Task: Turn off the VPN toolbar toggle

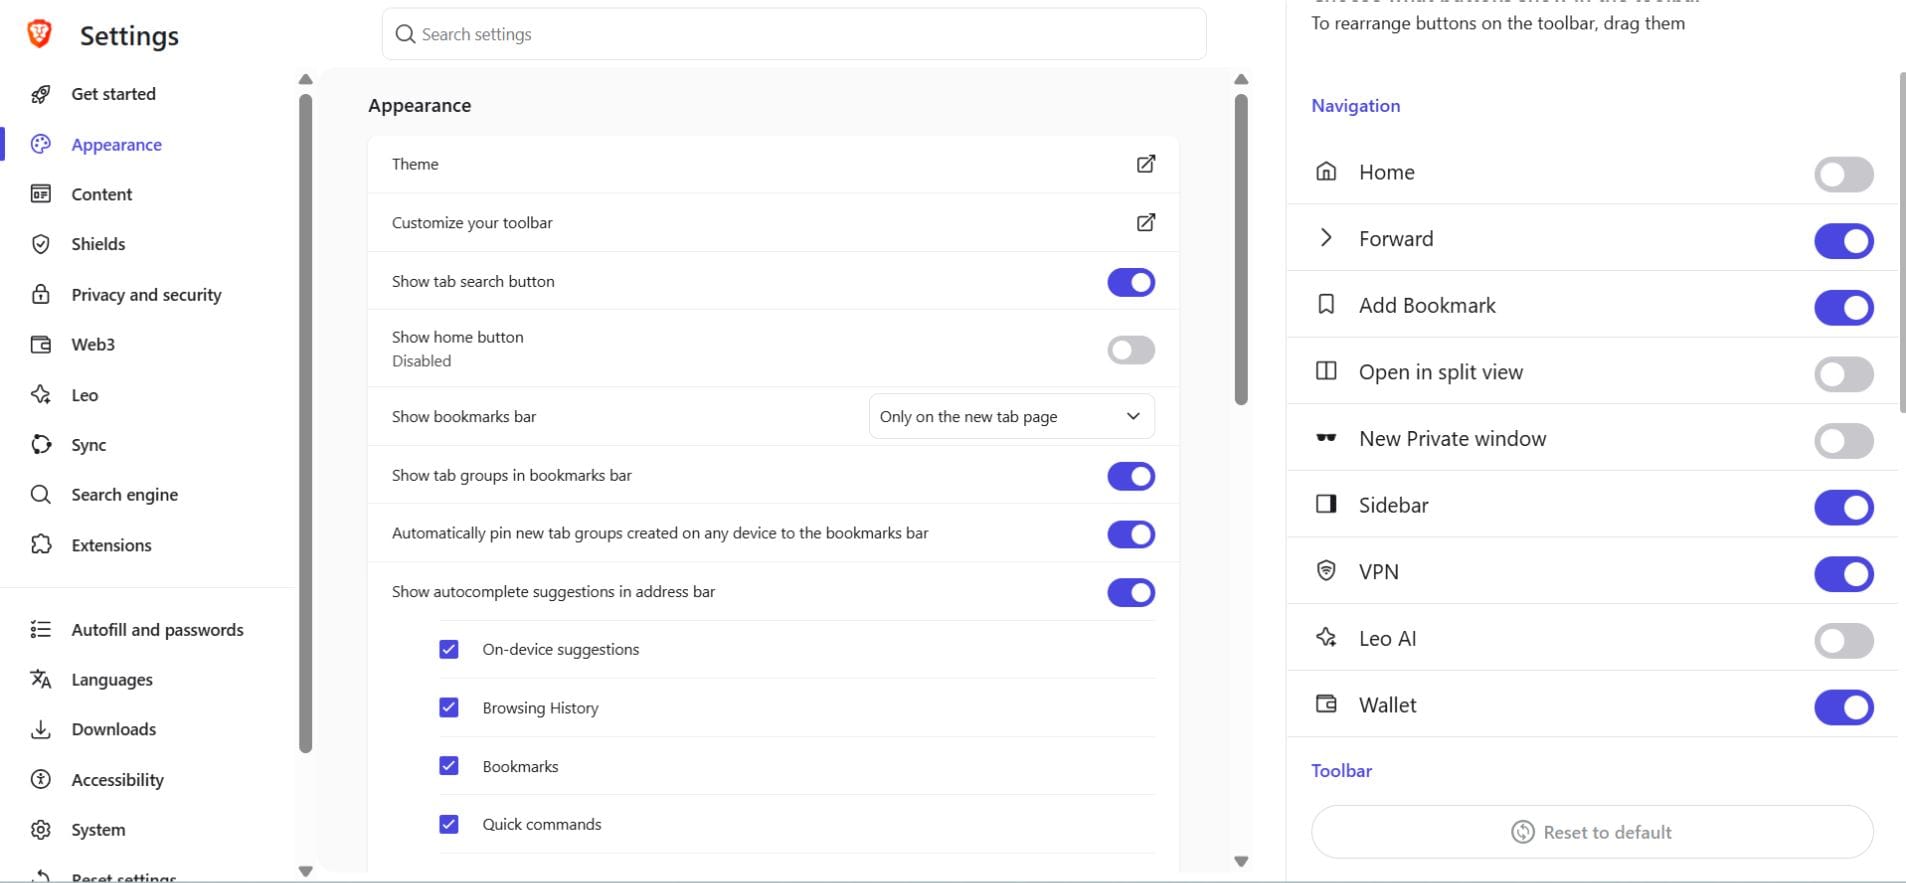Action: 1844,574
